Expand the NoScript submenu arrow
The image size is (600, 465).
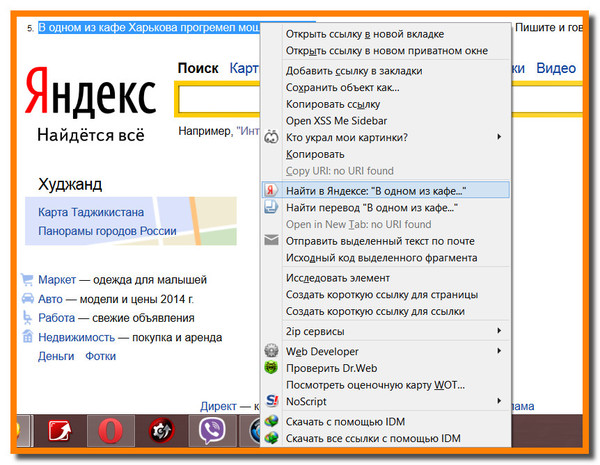[x=499, y=401]
